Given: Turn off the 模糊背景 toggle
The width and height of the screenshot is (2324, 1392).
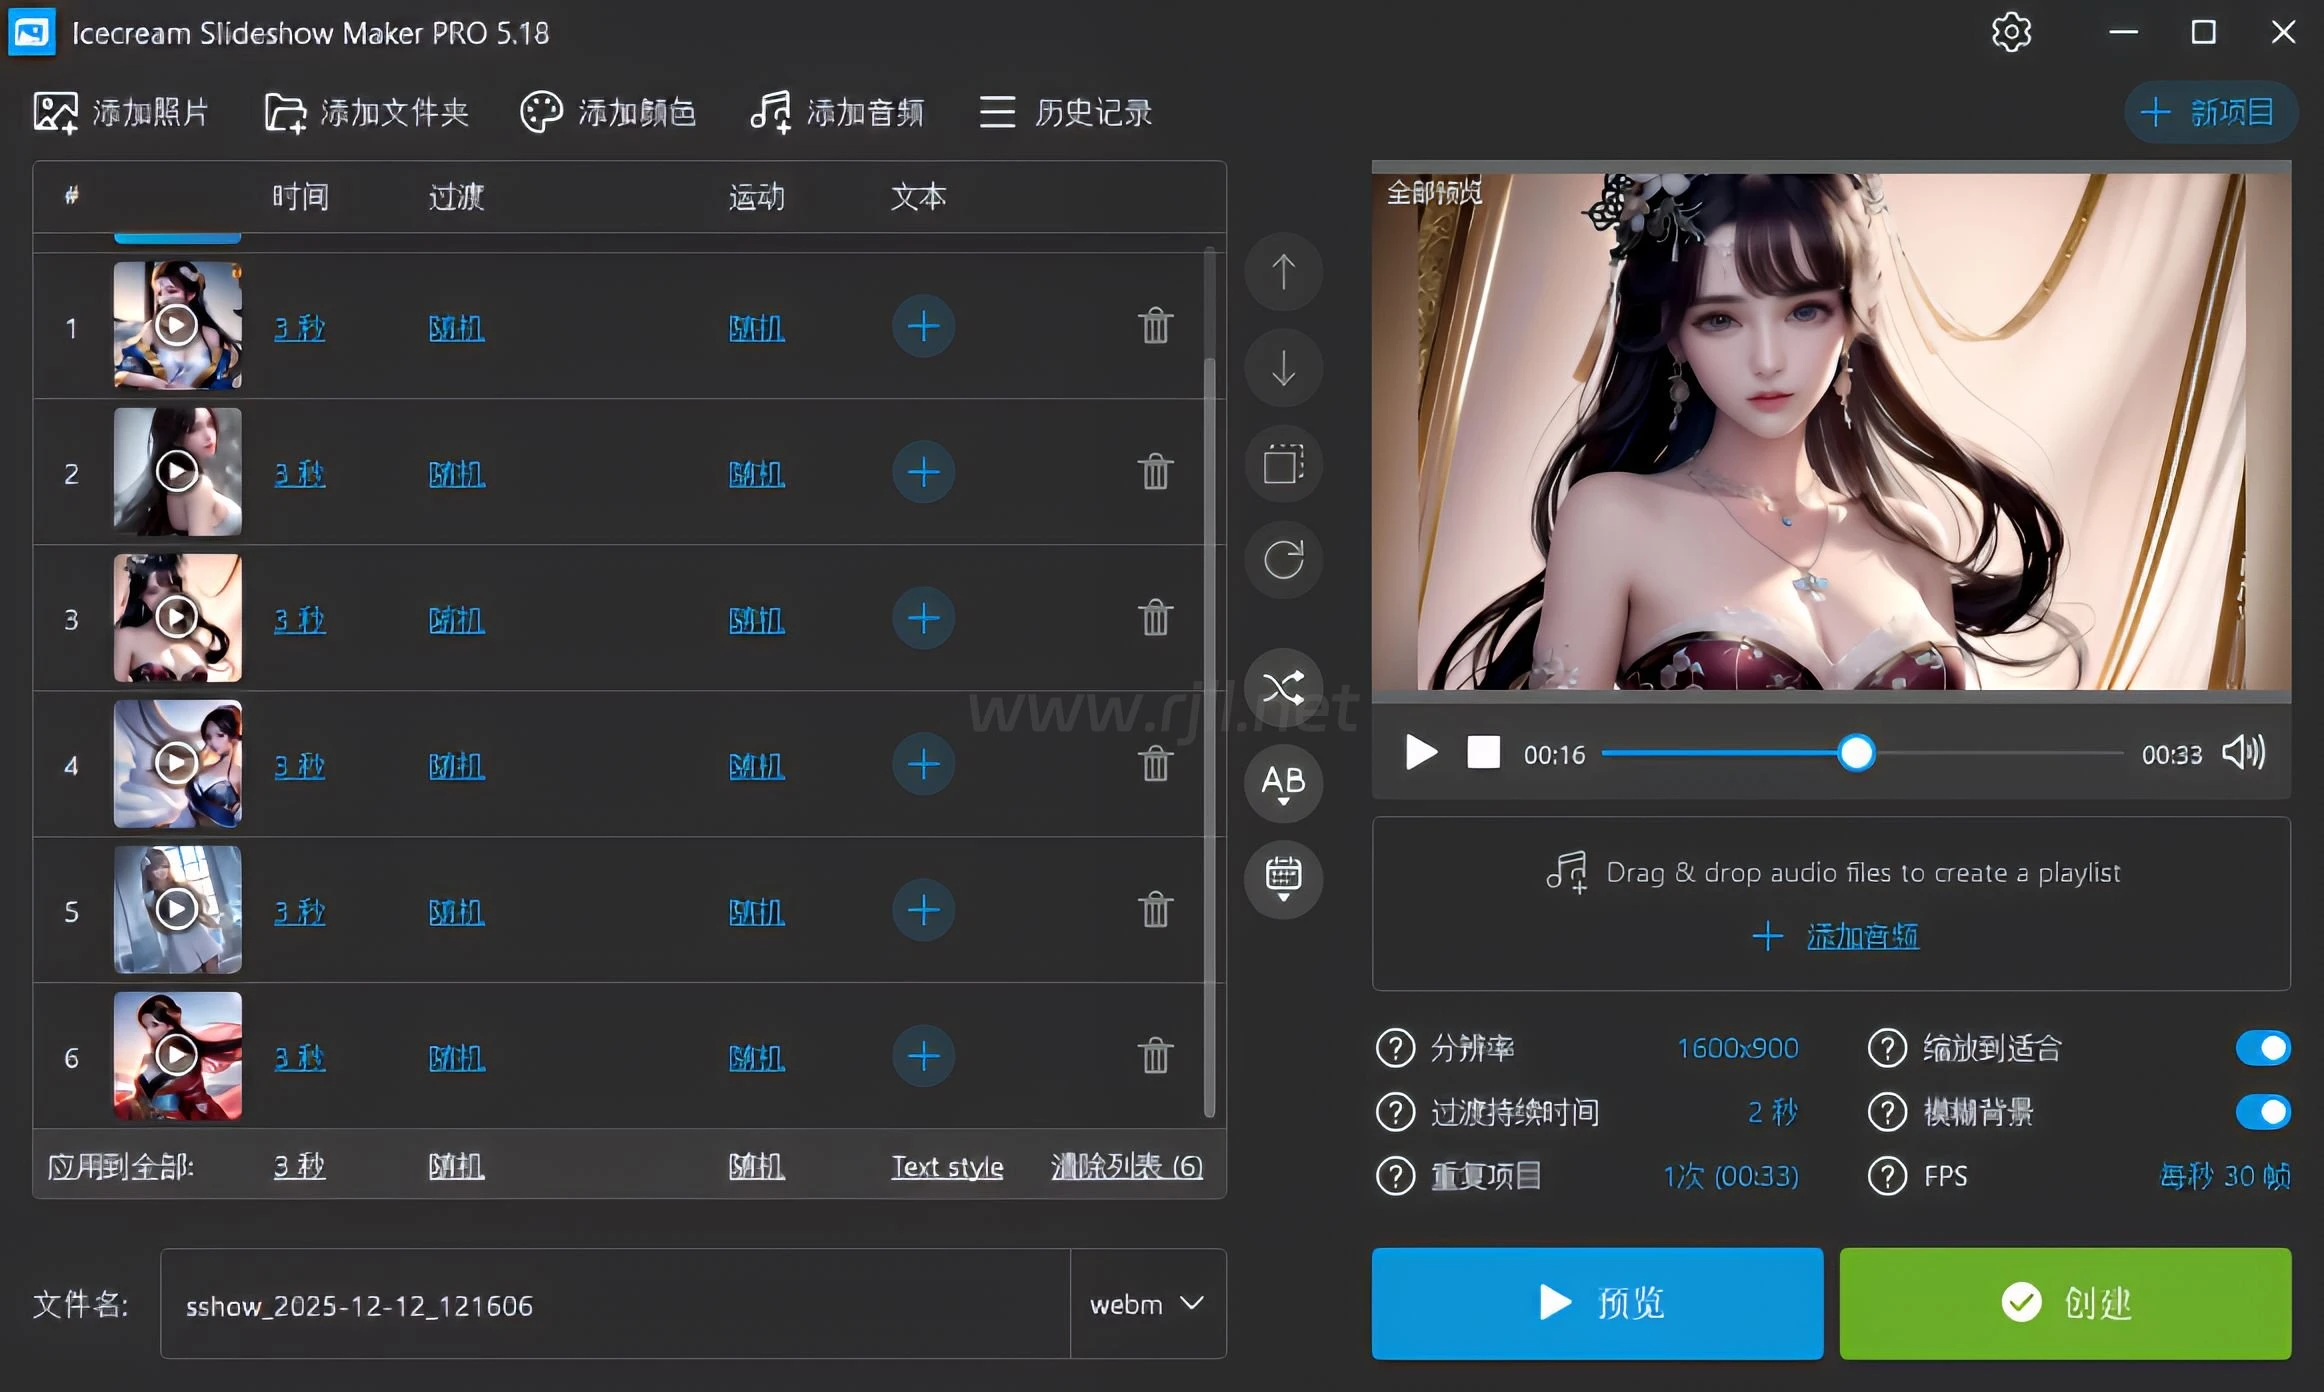Looking at the screenshot, I should coord(2262,1112).
